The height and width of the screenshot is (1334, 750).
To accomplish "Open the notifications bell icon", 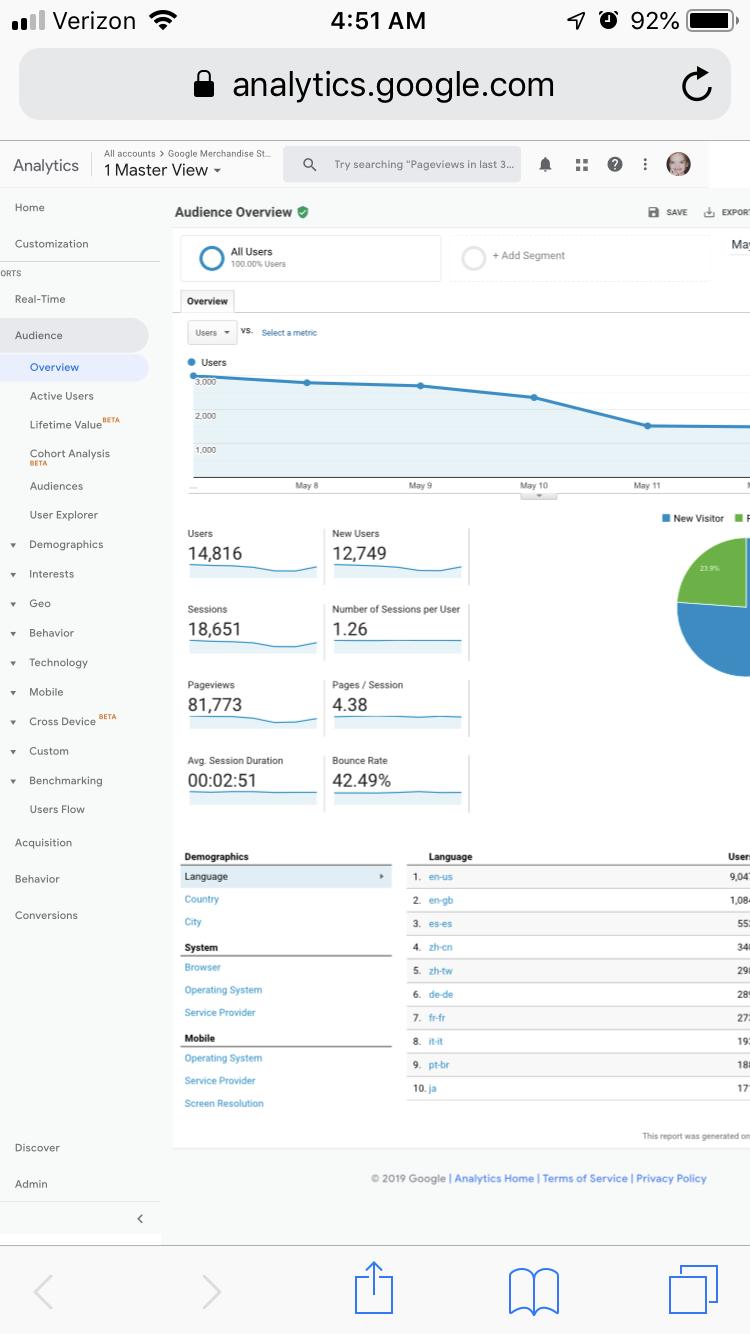I will tap(545, 165).
